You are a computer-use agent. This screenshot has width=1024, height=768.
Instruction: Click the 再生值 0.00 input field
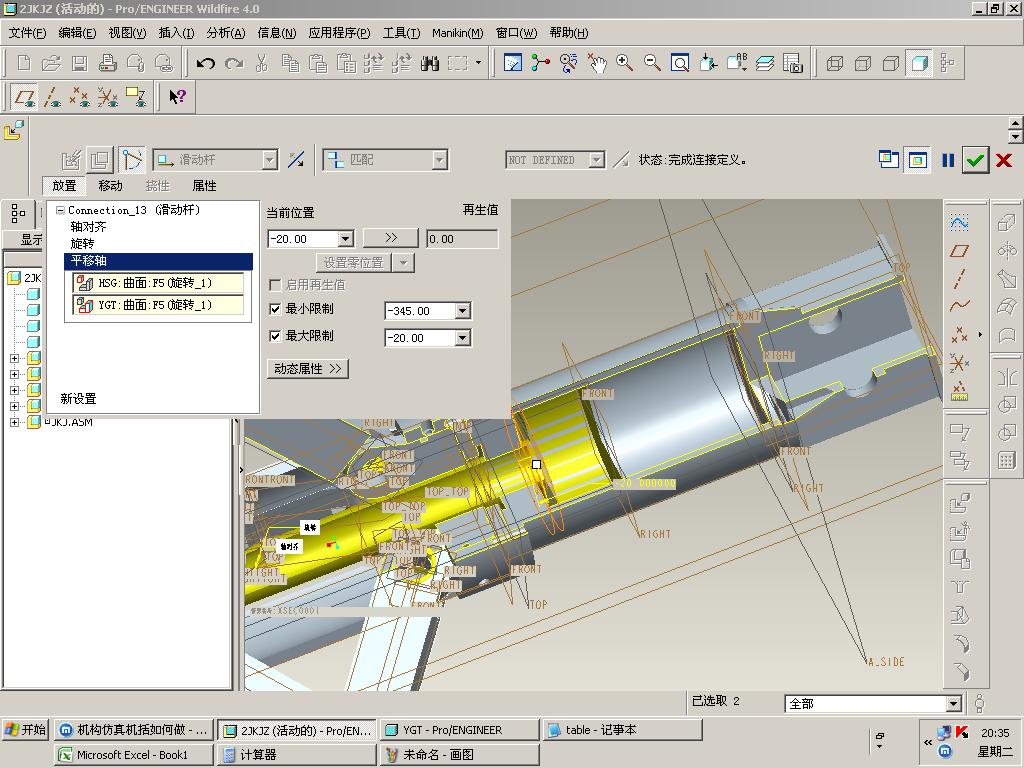click(x=462, y=239)
